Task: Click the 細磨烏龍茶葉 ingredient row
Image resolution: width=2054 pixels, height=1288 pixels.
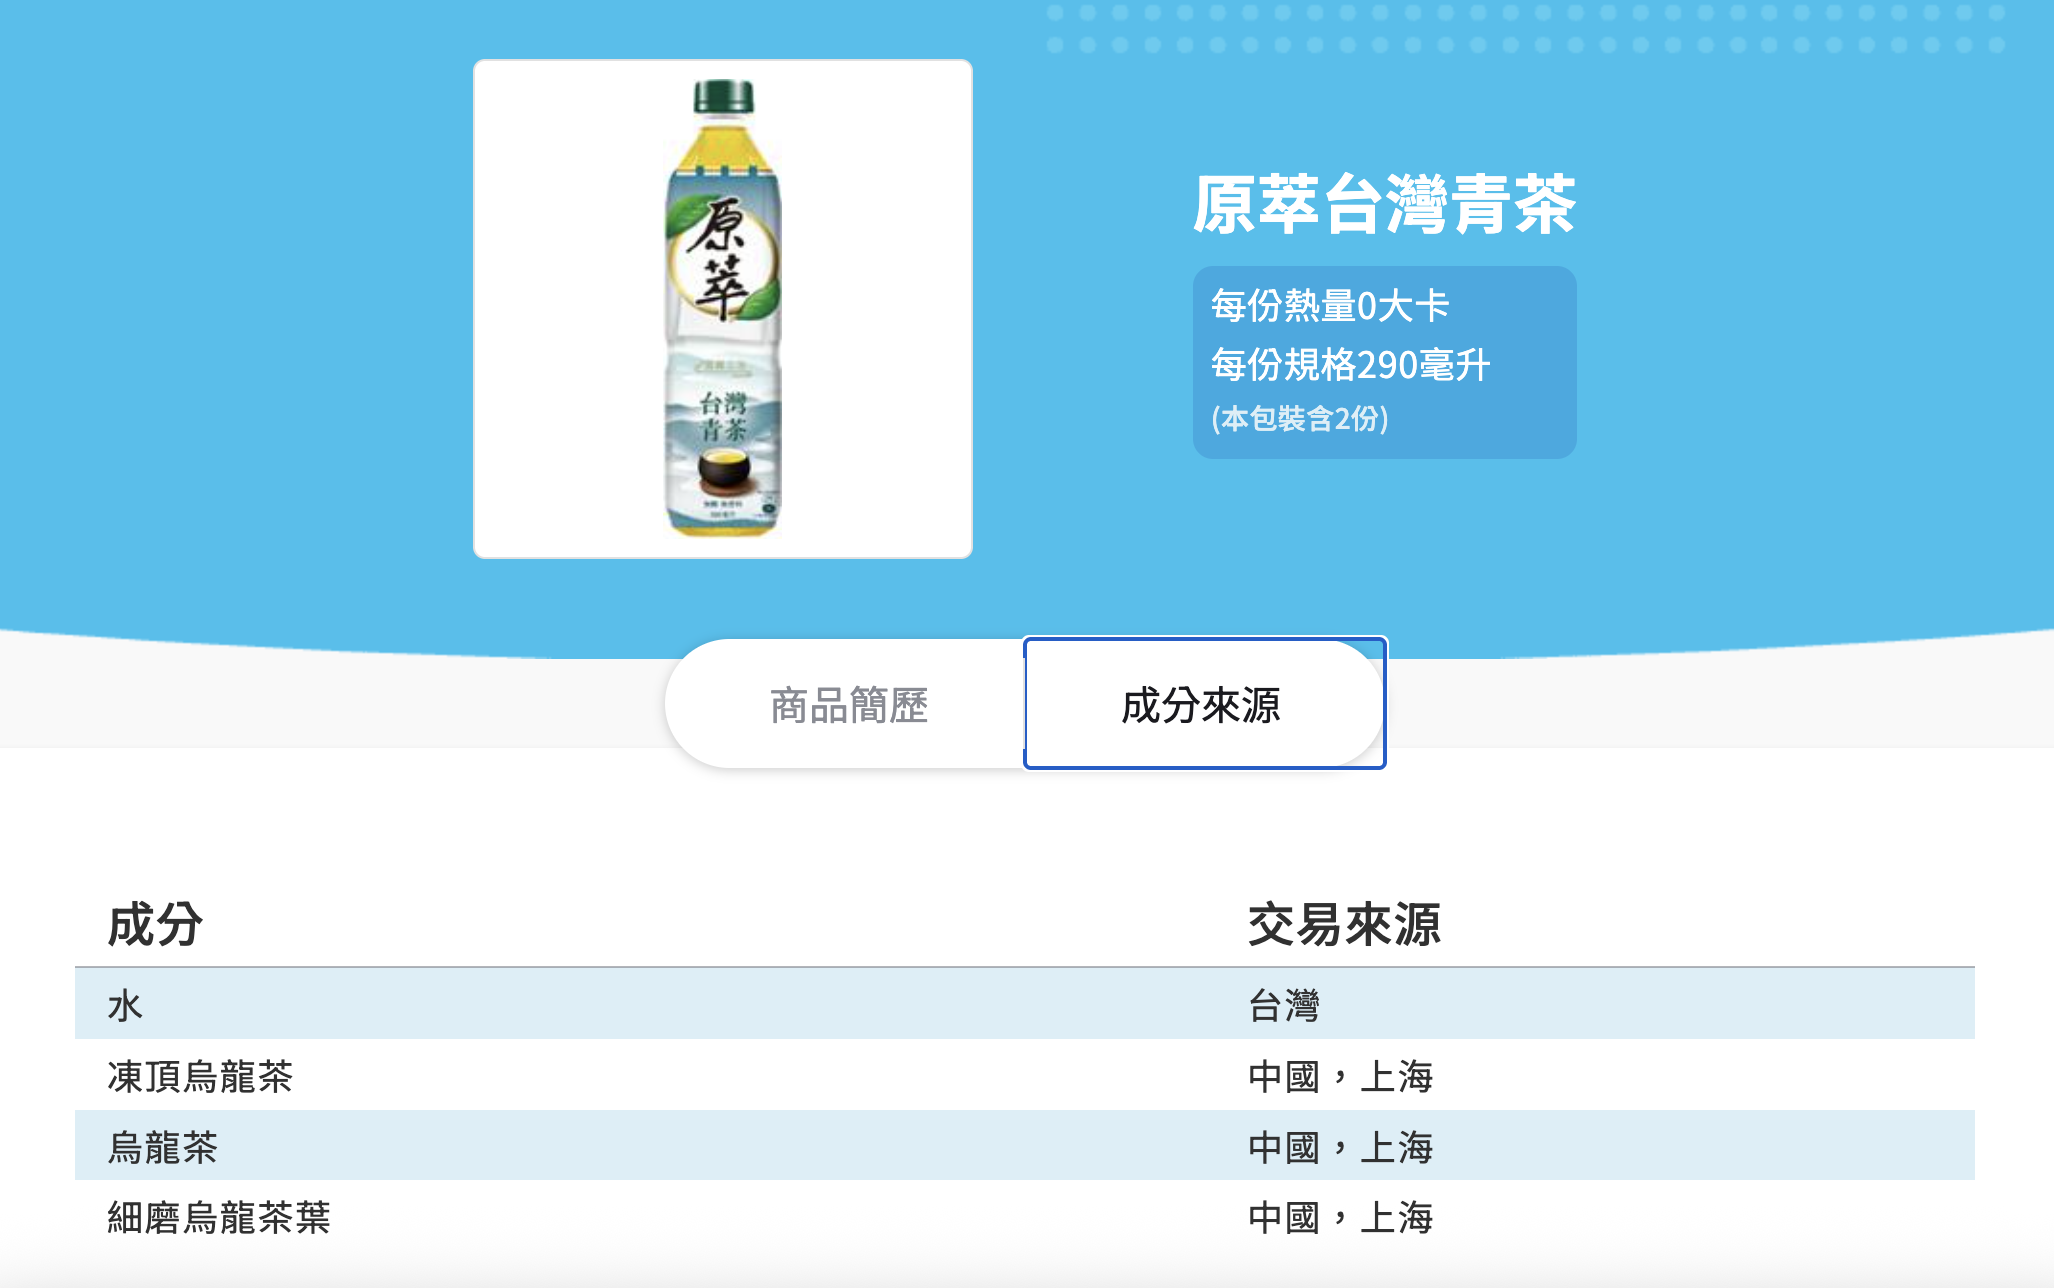Action: pos(1025,1216)
